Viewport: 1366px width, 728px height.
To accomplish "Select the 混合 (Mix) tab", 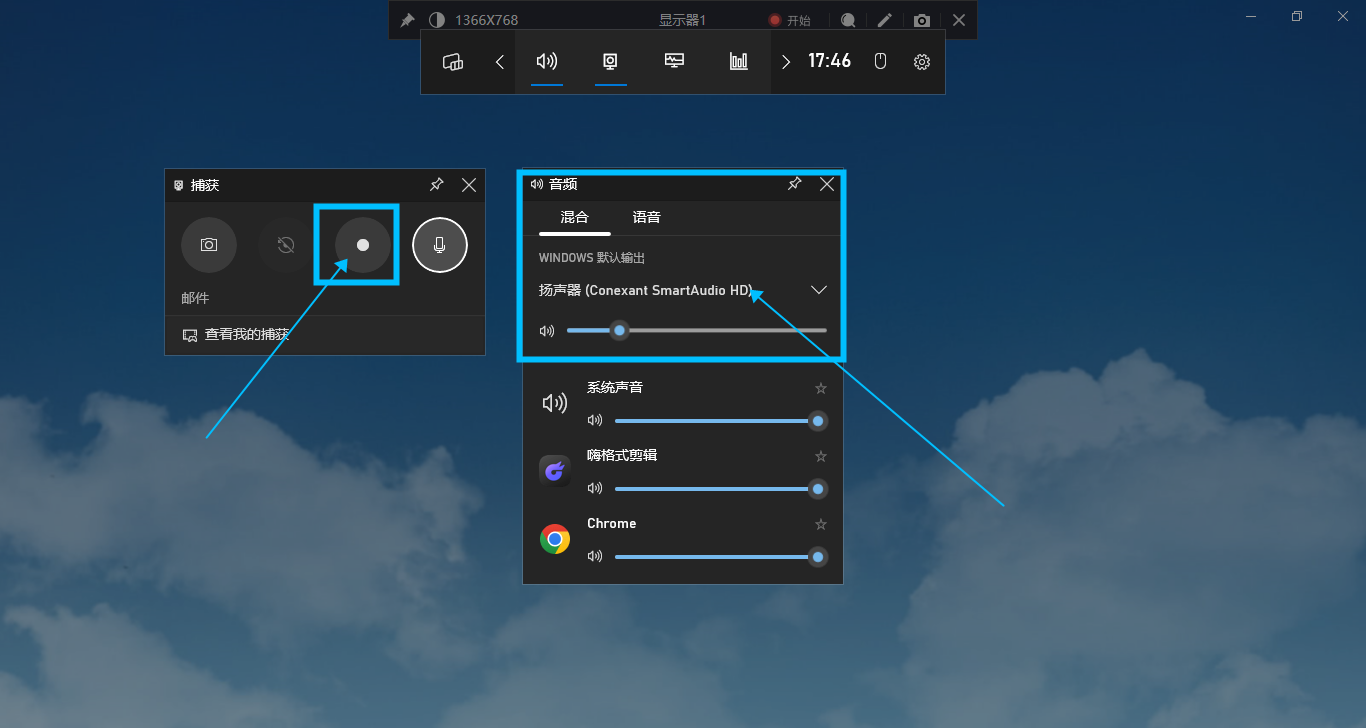I will click(573, 217).
